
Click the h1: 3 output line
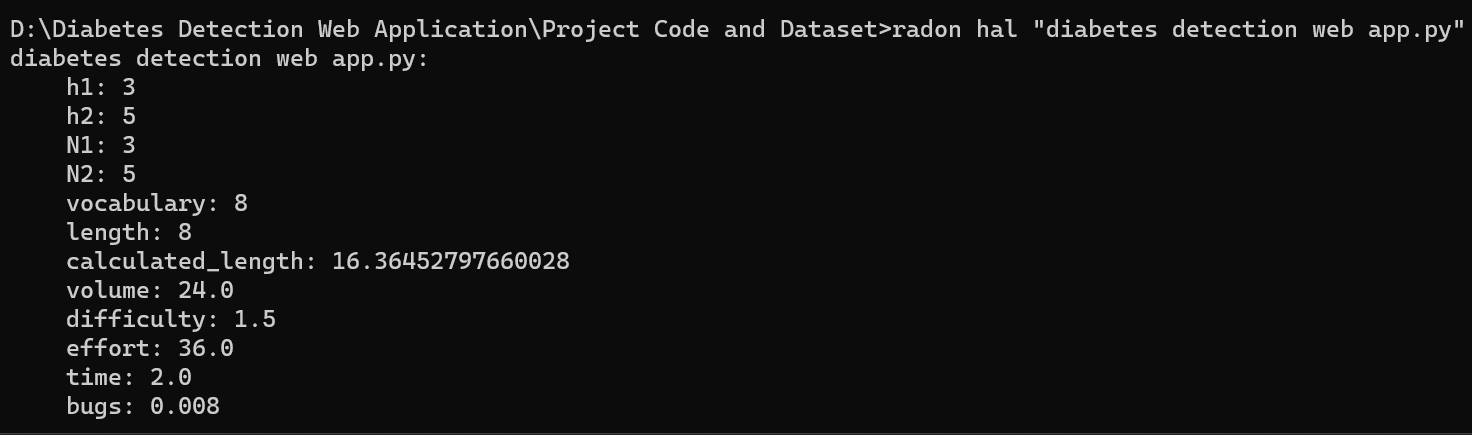point(101,87)
